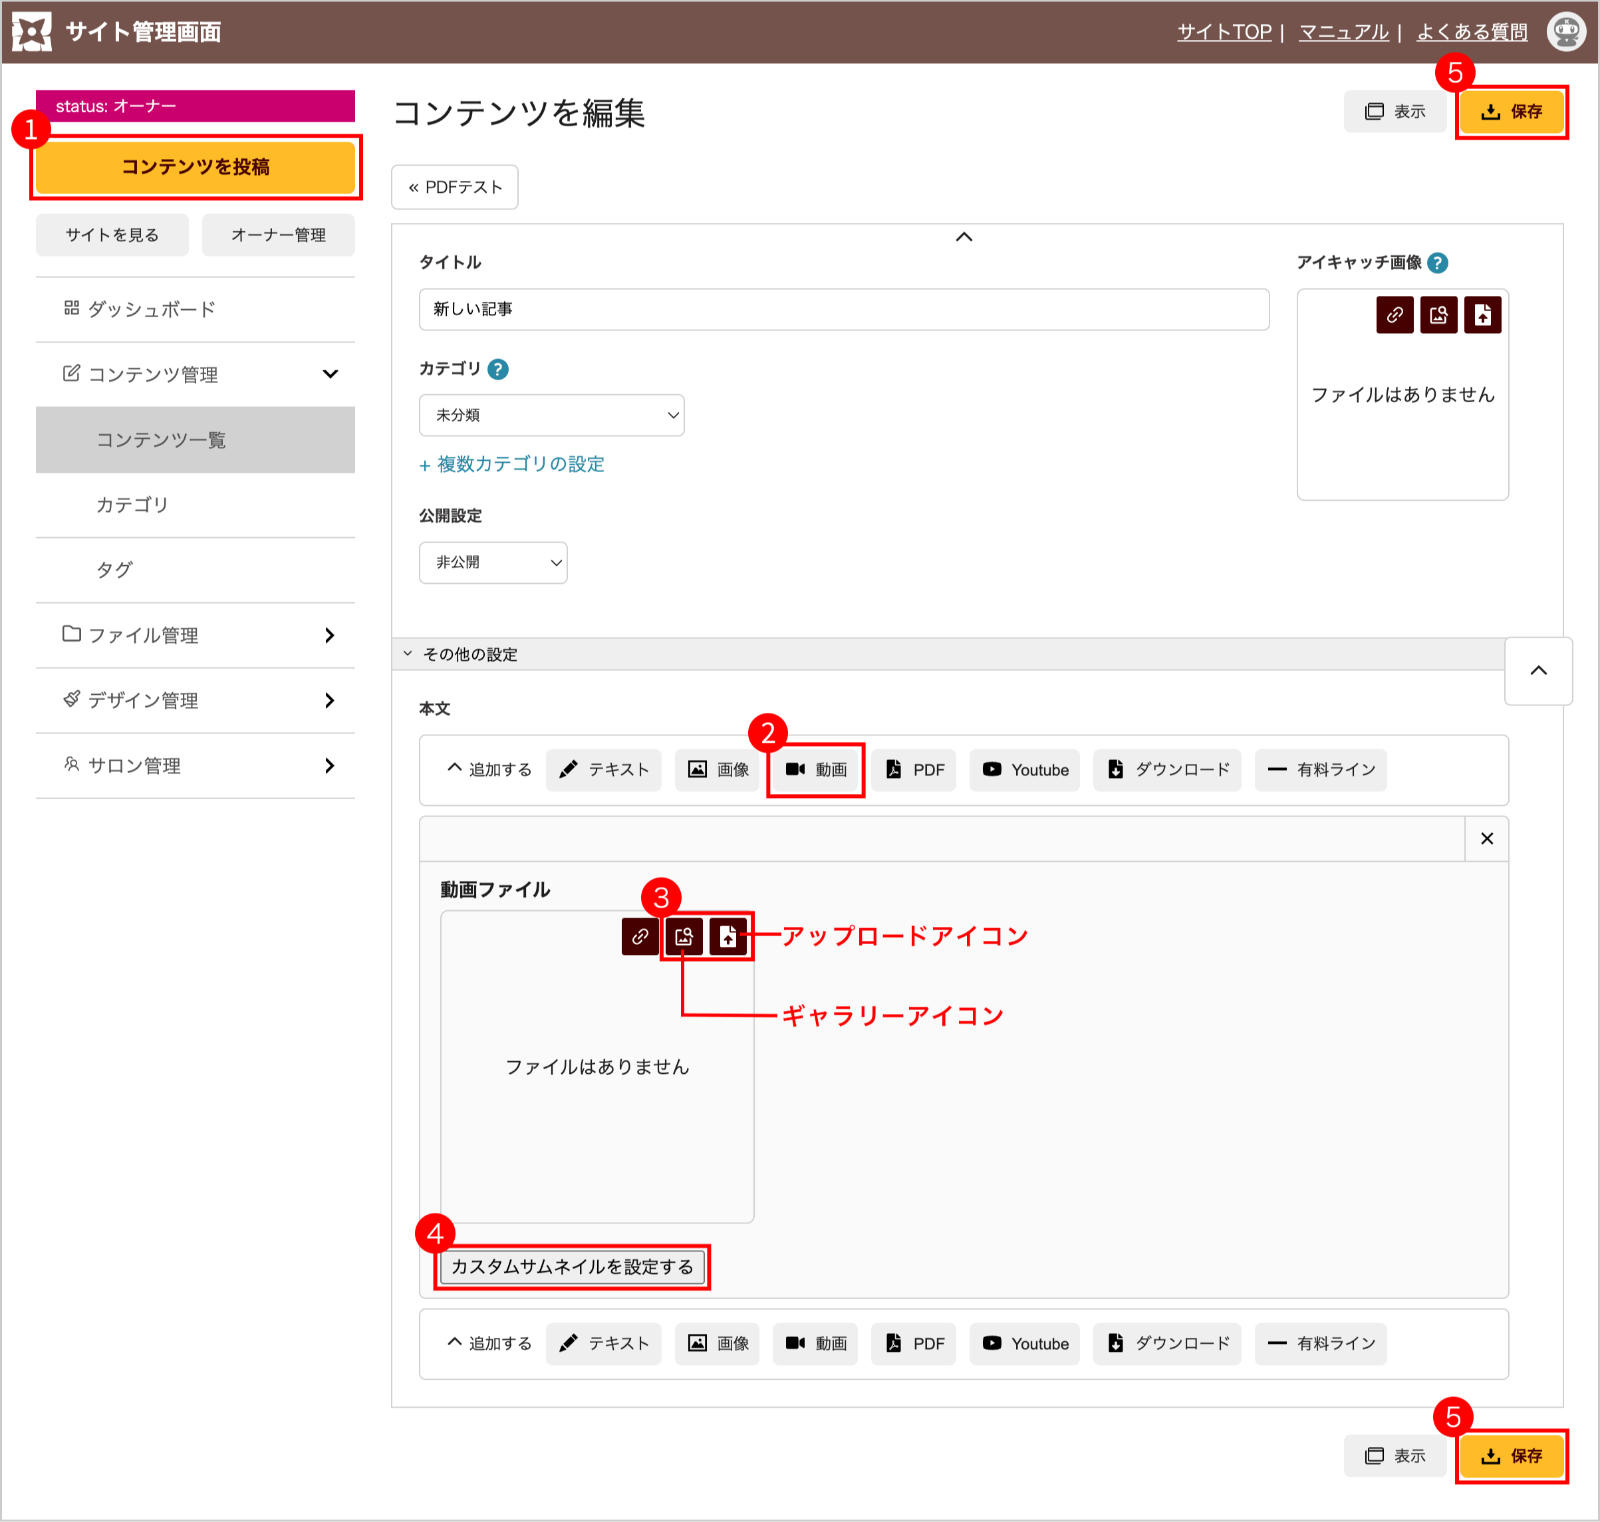Click the タイトル input field
Image resolution: width=1600 pixels, height=1522 pixels.
pyautogui.click(x=845, y=310)
